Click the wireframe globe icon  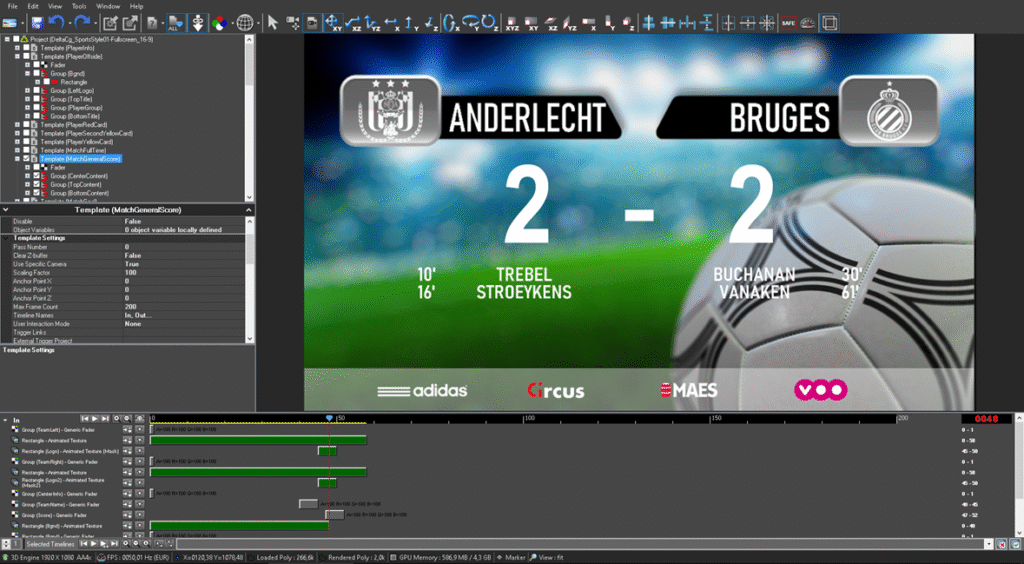(x=244, y=22)
